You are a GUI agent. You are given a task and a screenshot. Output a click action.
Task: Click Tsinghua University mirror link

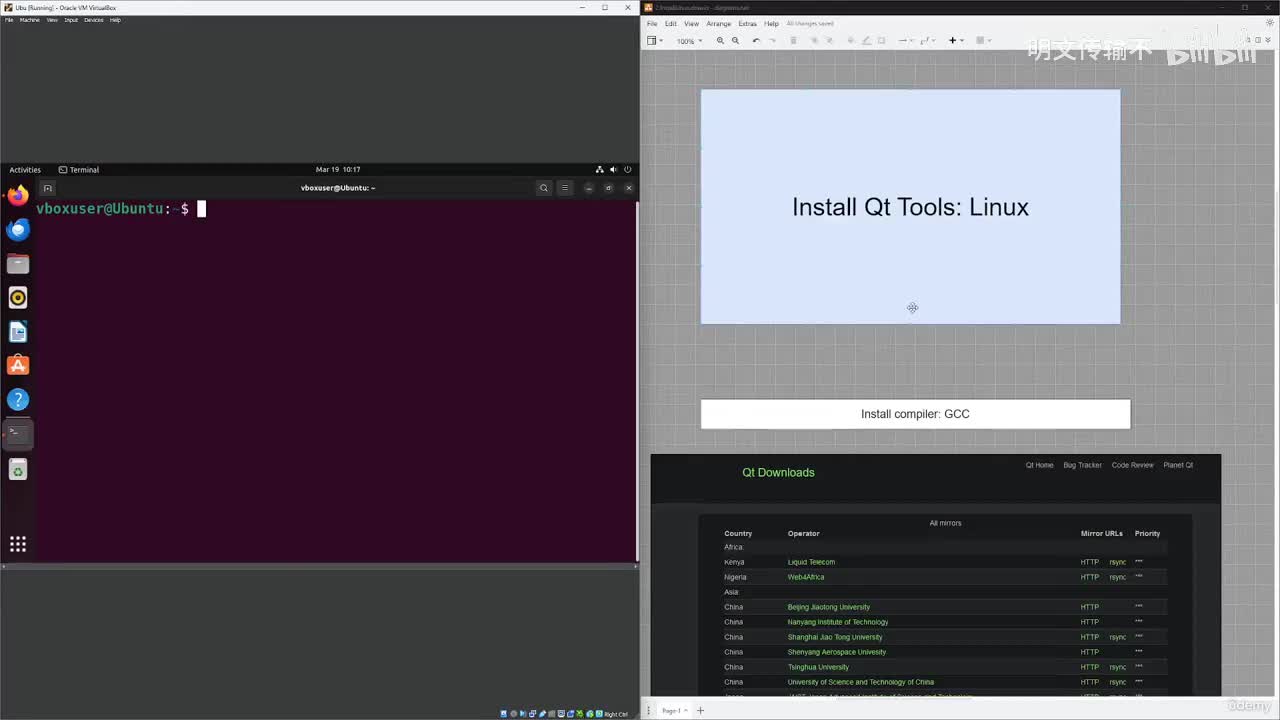pos(818,667)
